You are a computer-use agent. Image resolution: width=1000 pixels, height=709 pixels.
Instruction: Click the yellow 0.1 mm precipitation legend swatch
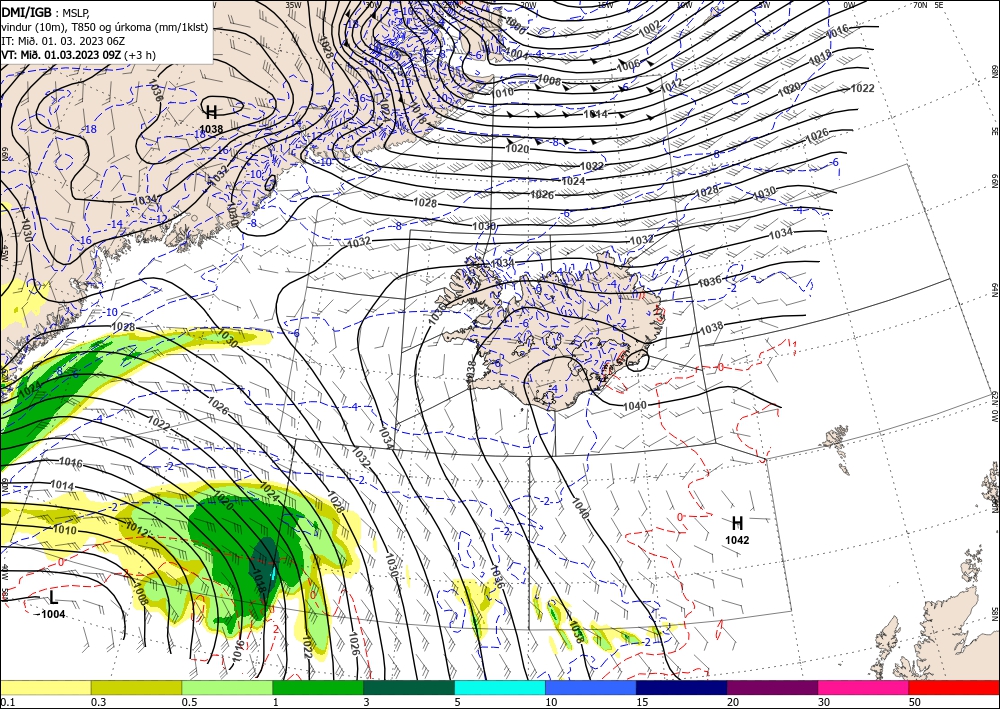click(x=45, y=687)
